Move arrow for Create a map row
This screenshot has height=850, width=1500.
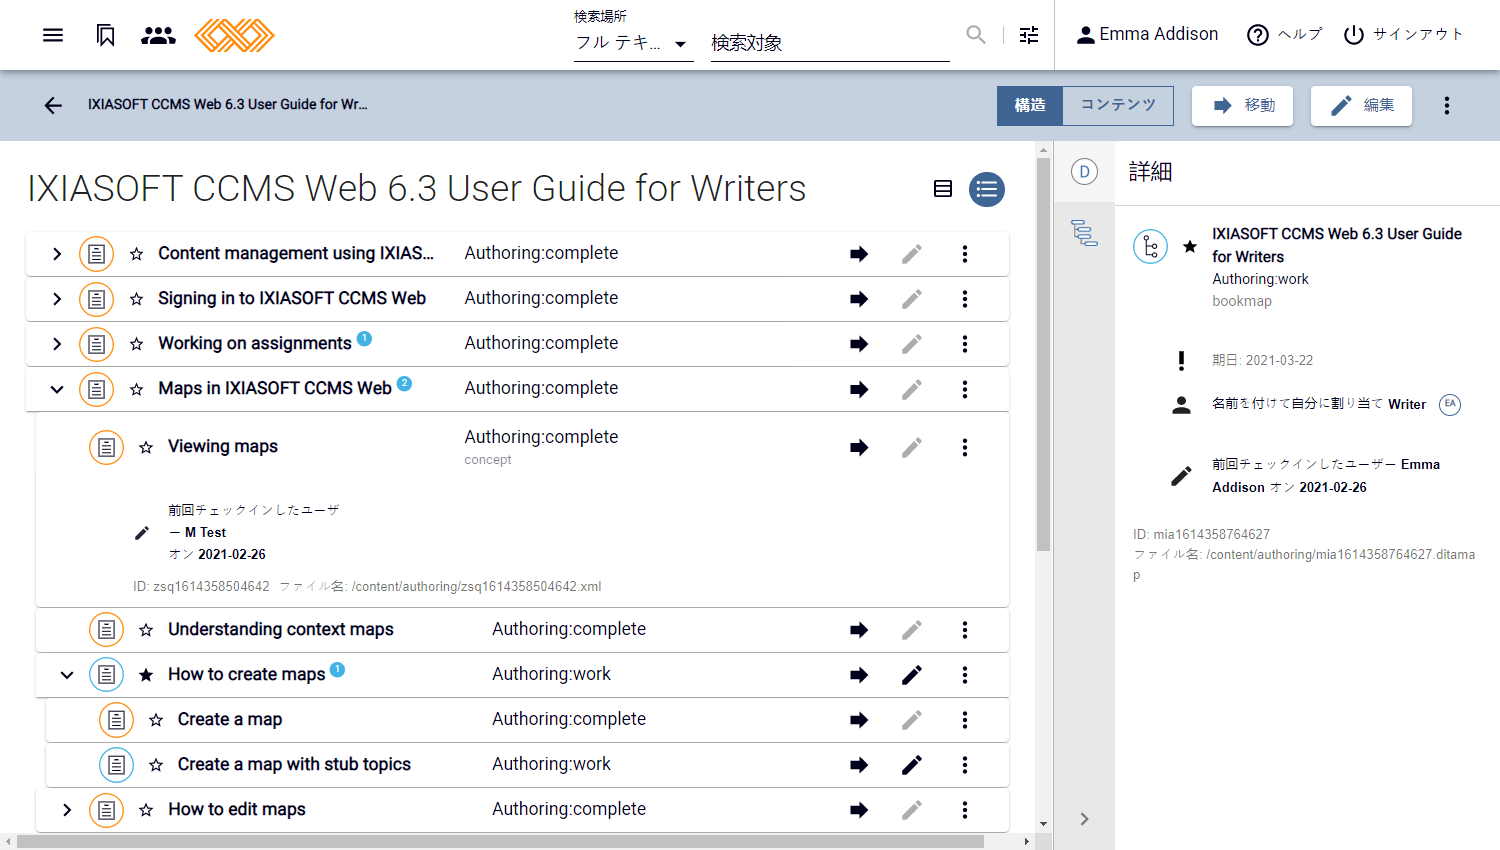point(859,720)
